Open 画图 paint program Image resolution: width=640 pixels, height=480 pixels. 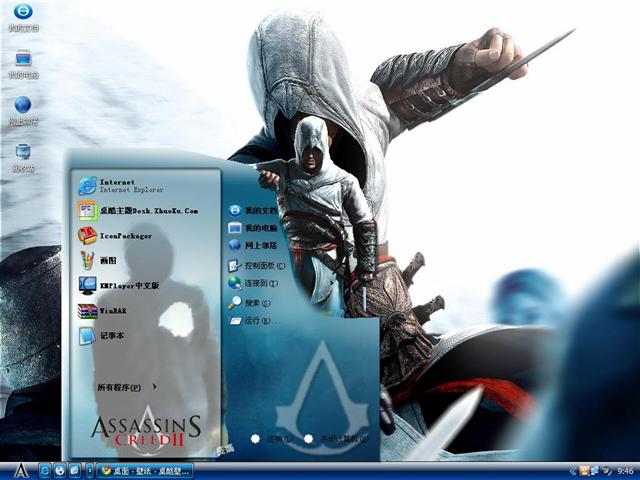[98, 260]
